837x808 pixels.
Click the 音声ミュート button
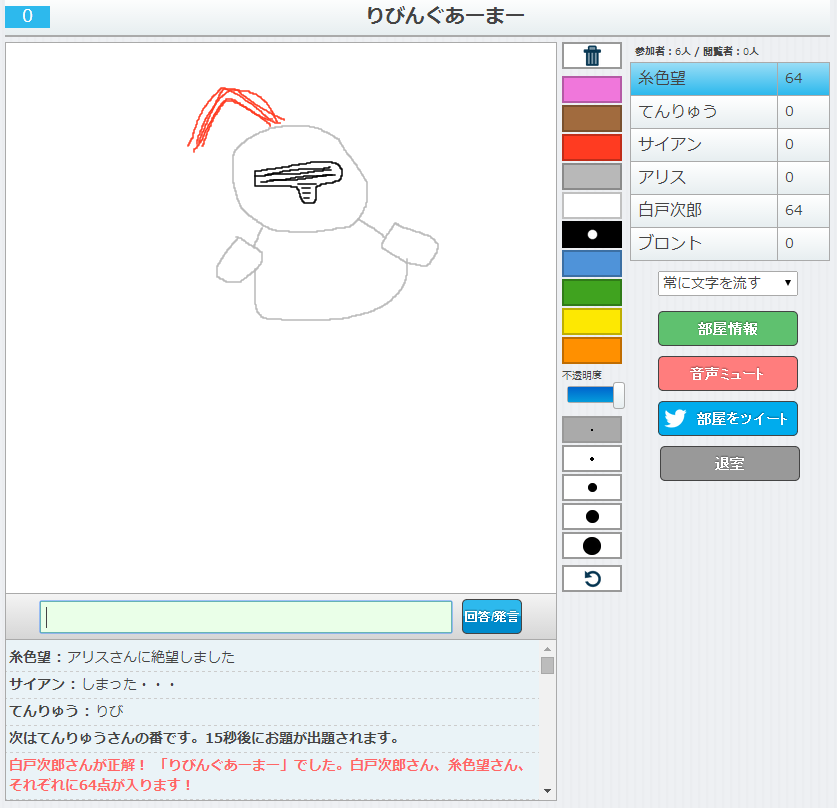(728, 374)
